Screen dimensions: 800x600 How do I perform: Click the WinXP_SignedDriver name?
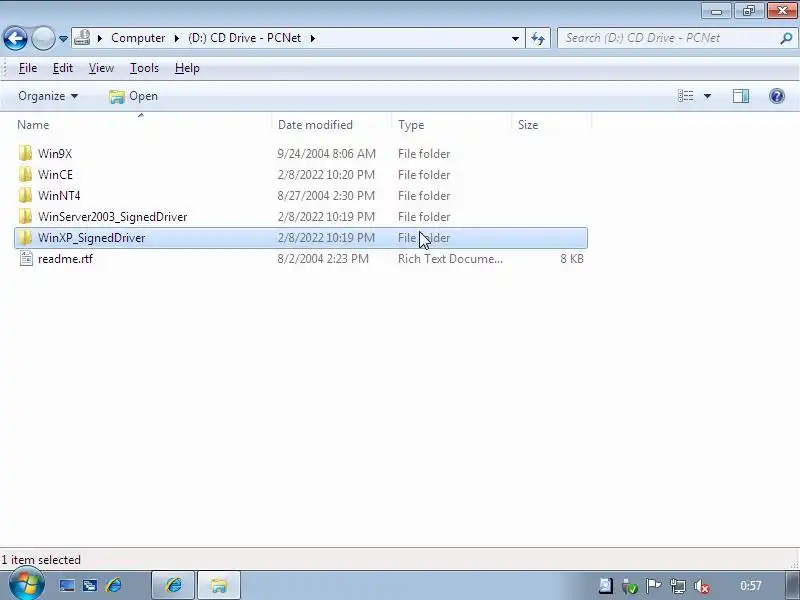[x=92, y=238]
